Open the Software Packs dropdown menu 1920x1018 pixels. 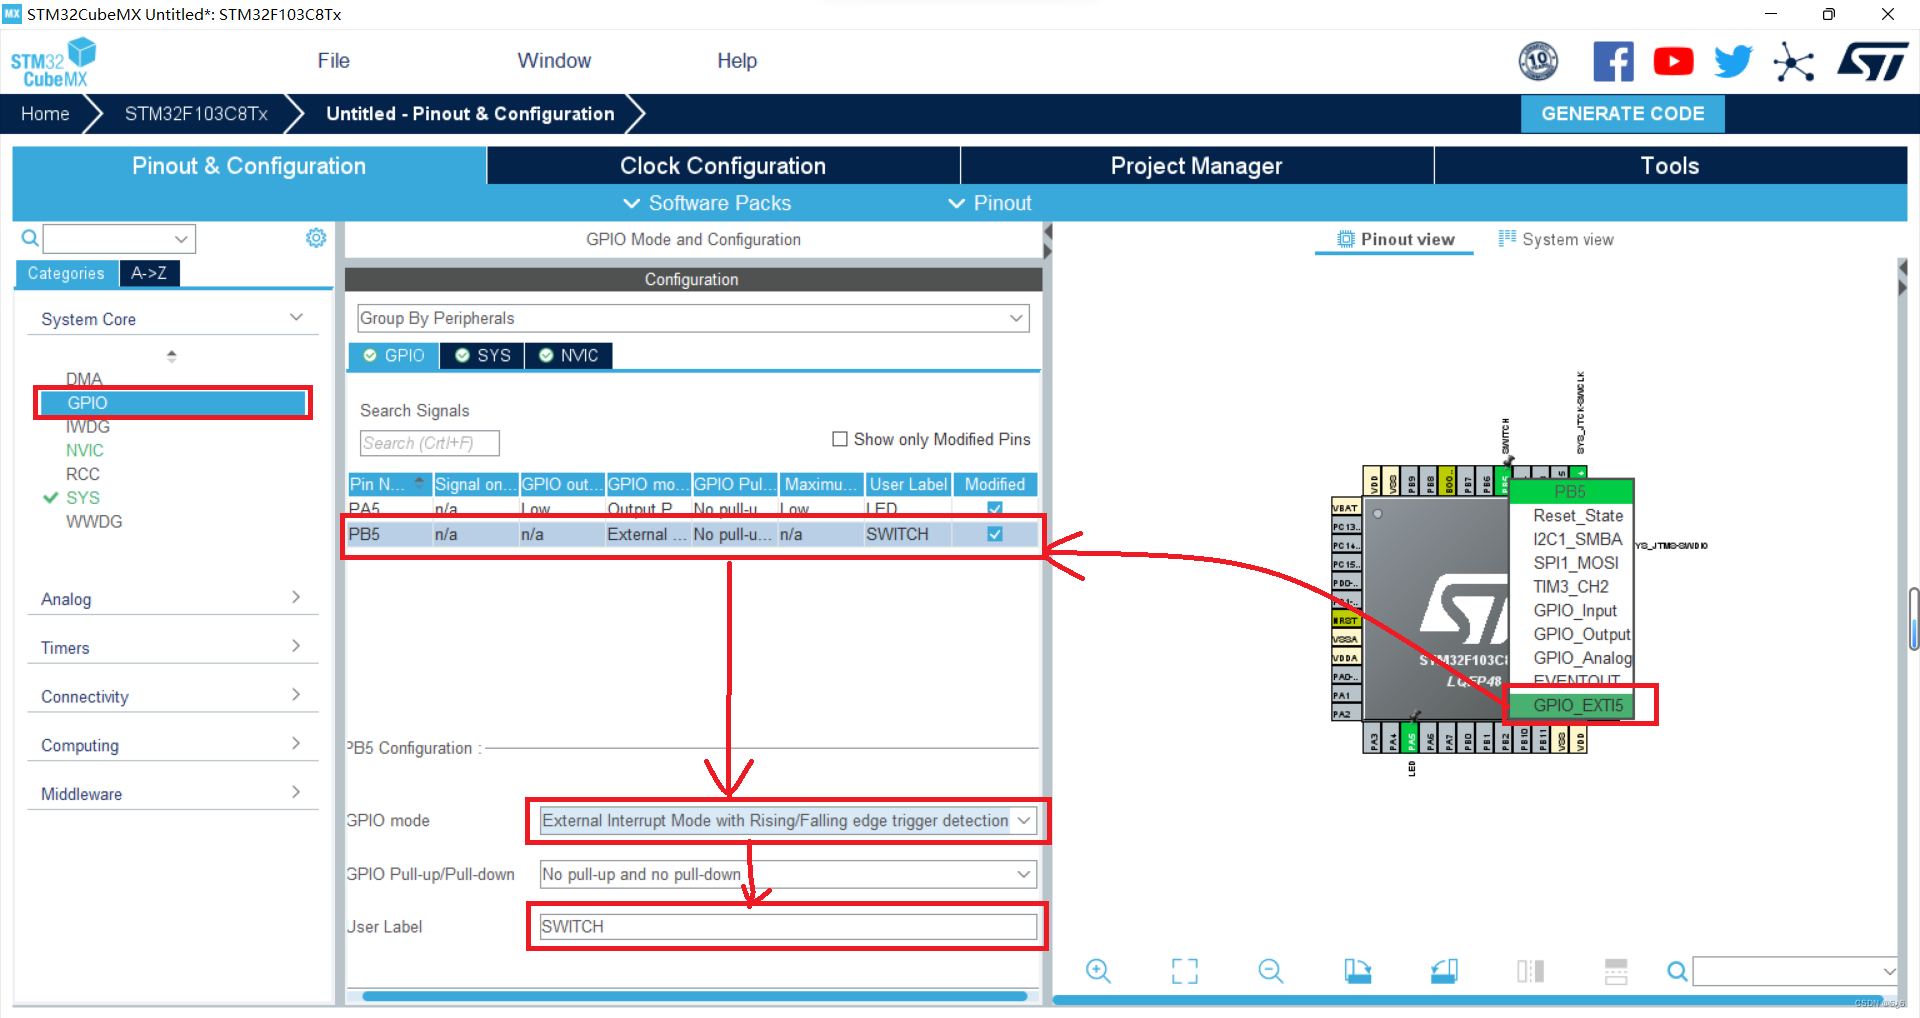tap(707, 203)
